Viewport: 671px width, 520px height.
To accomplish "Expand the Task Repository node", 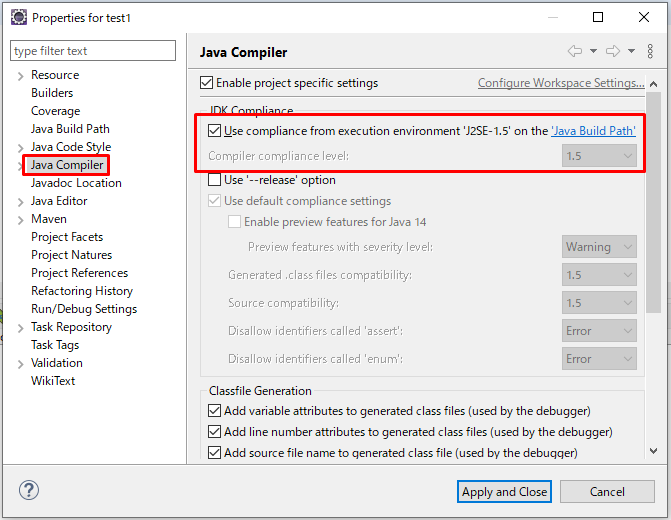I will 20,328.
